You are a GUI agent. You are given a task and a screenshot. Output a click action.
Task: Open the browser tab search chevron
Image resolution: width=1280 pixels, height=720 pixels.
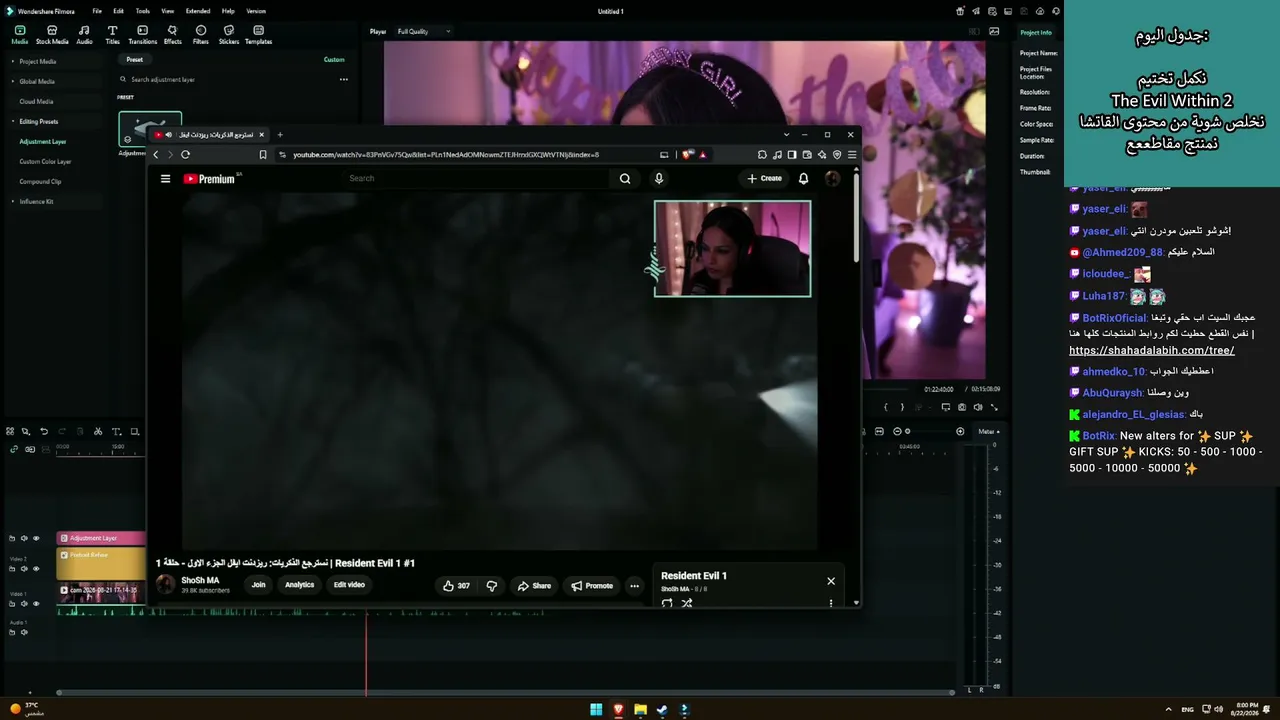coord(787,135)
